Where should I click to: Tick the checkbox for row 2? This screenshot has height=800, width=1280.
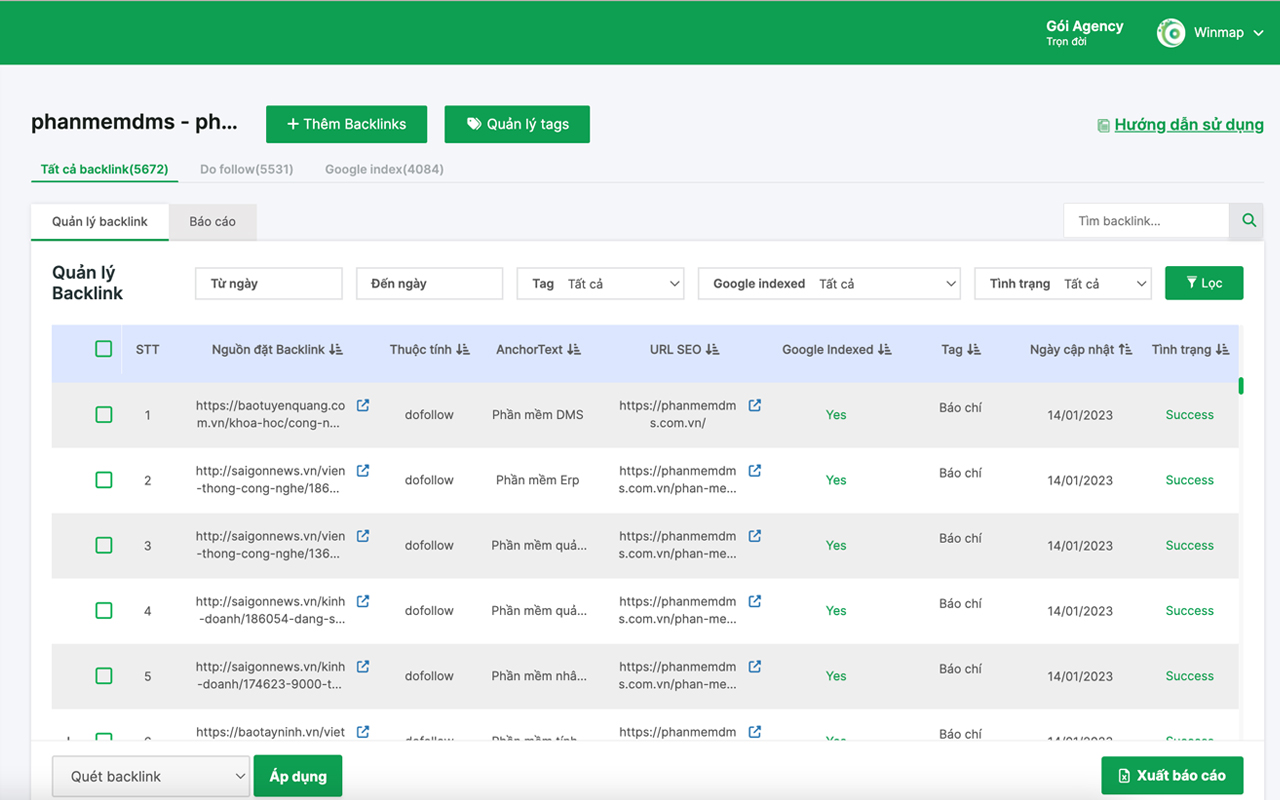pos(103,480)
